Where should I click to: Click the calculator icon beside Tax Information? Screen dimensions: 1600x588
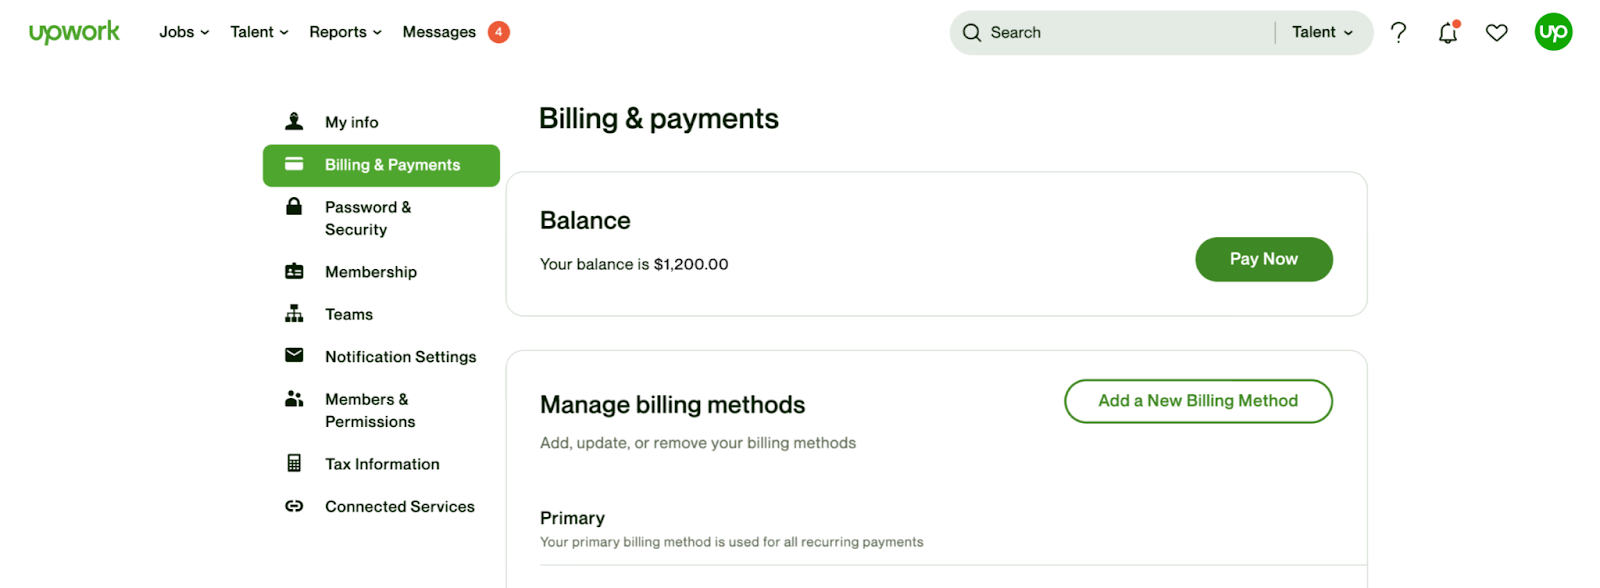(294, 463)
